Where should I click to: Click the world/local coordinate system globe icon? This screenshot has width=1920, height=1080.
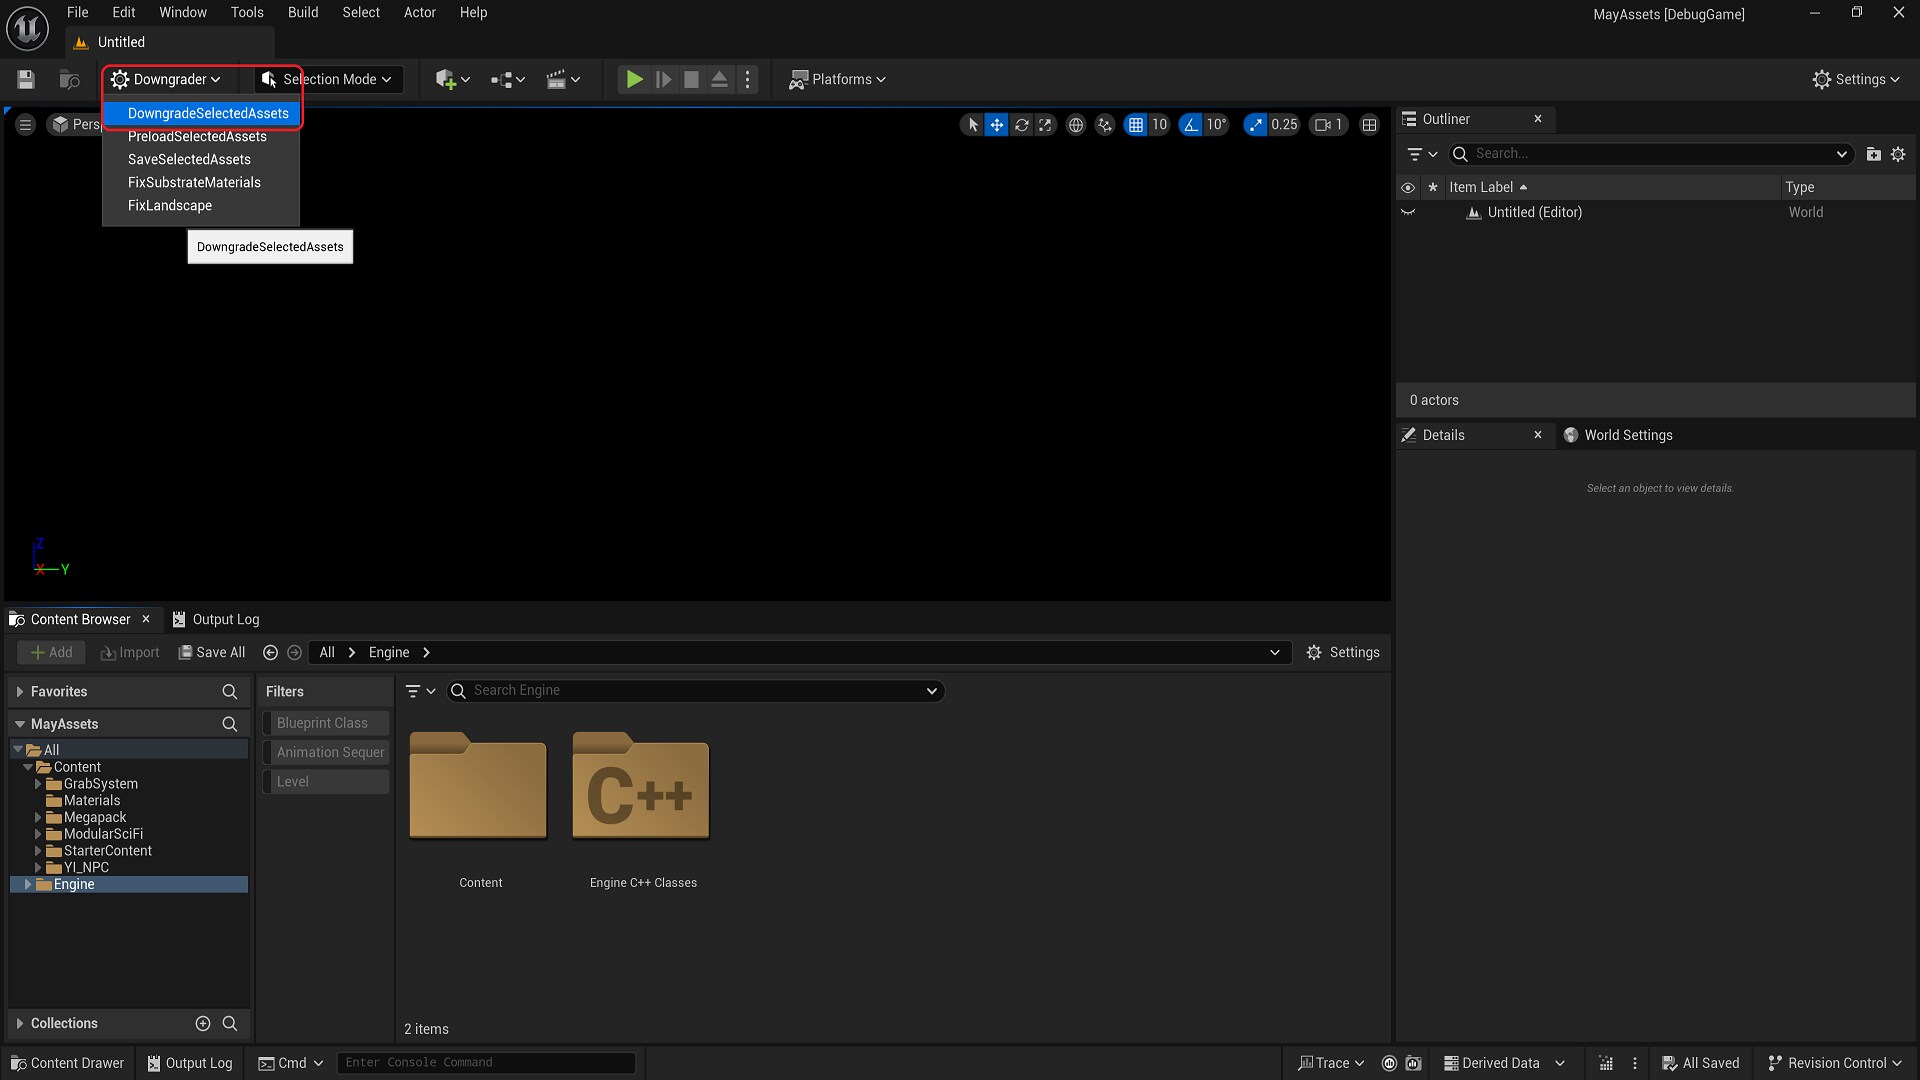point(1076,124)
